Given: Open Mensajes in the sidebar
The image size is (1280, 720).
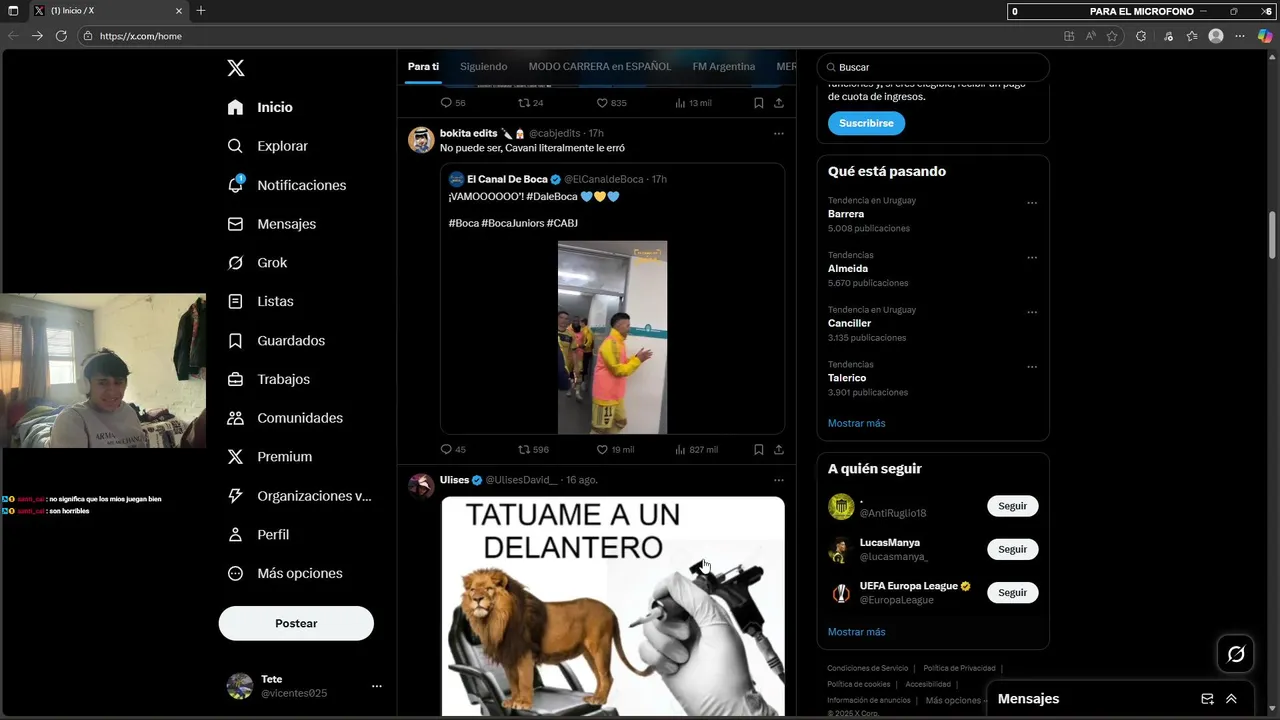Looking at the screenshot, I should (271, 224).
